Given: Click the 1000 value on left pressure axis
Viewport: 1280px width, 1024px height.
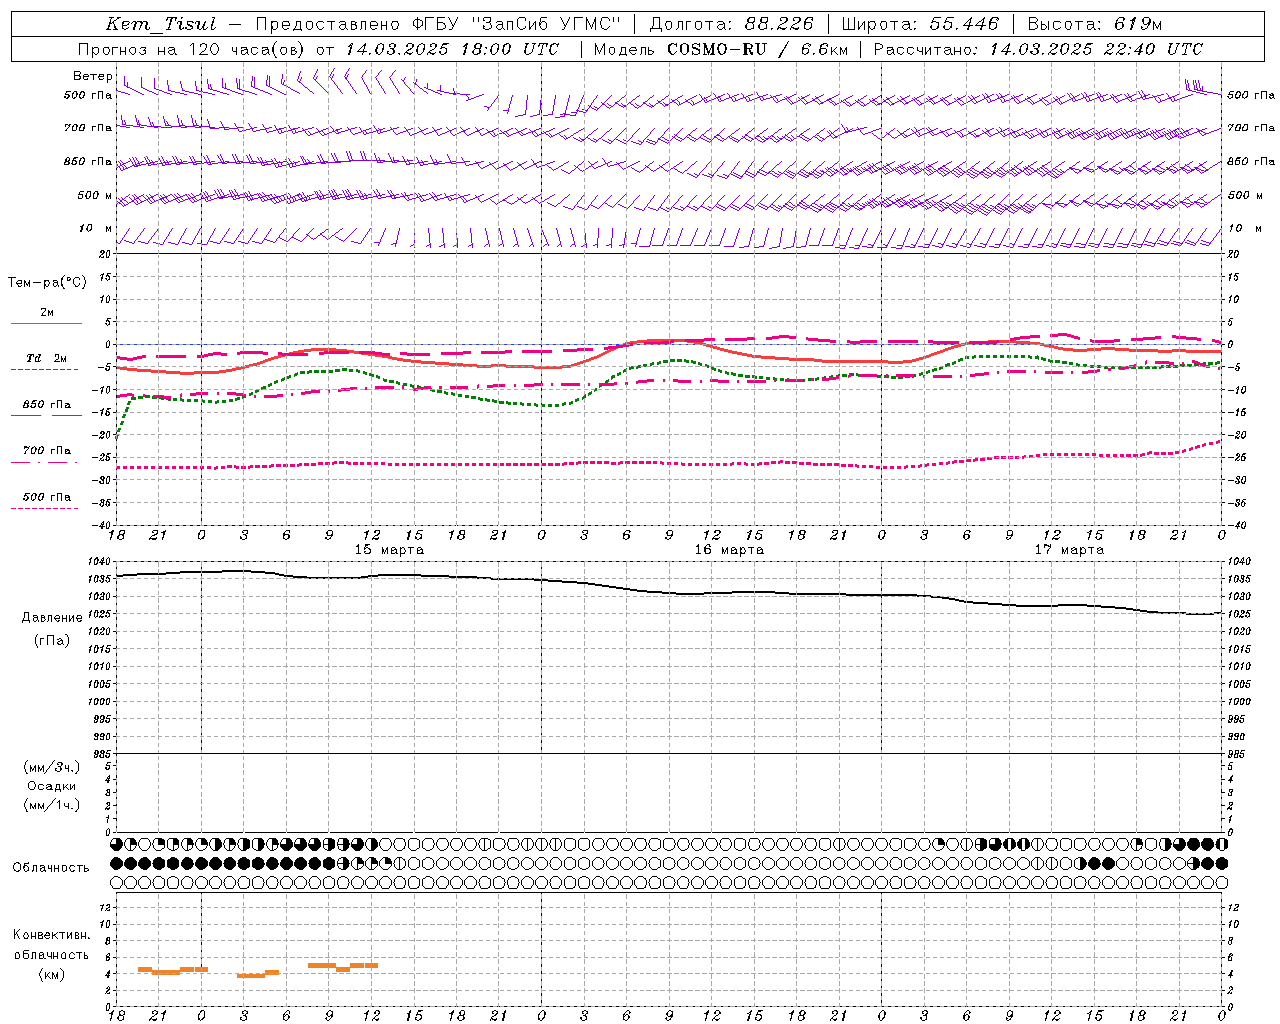Looking at the screenshot, I should point(97,702).
